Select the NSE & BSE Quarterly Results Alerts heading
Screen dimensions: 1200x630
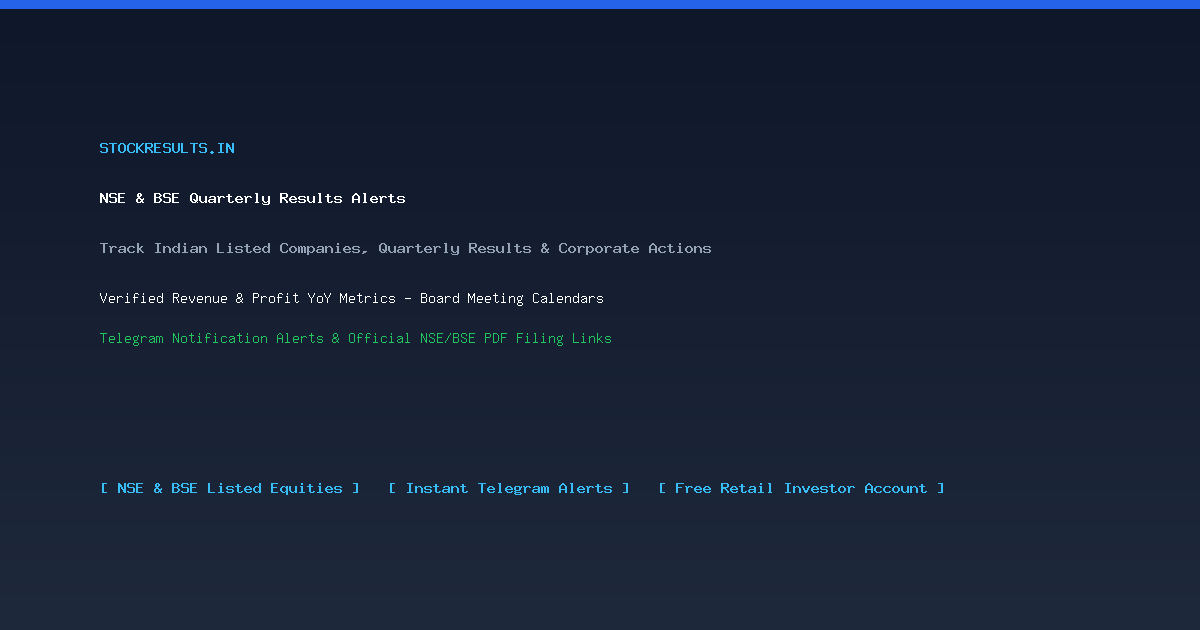tap(252, 198)
